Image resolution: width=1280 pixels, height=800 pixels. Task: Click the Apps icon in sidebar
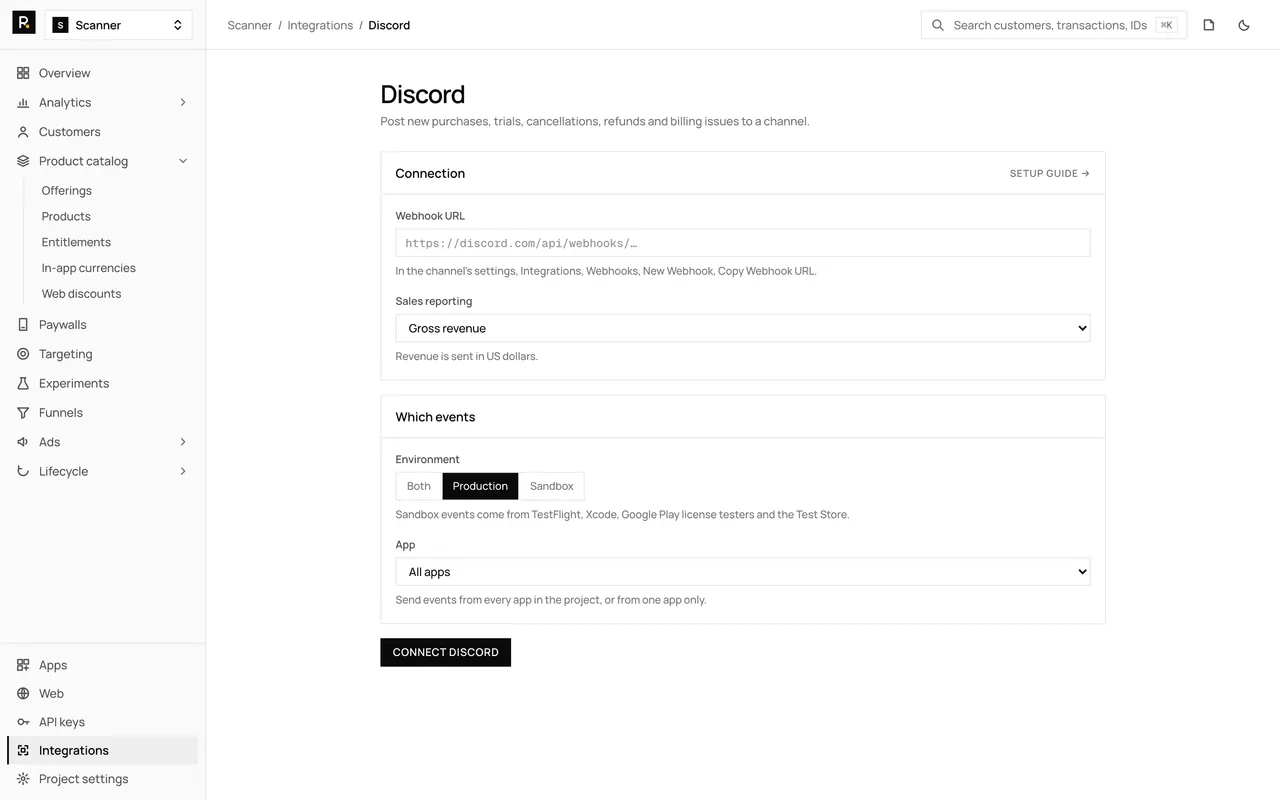tap(23, 665)
